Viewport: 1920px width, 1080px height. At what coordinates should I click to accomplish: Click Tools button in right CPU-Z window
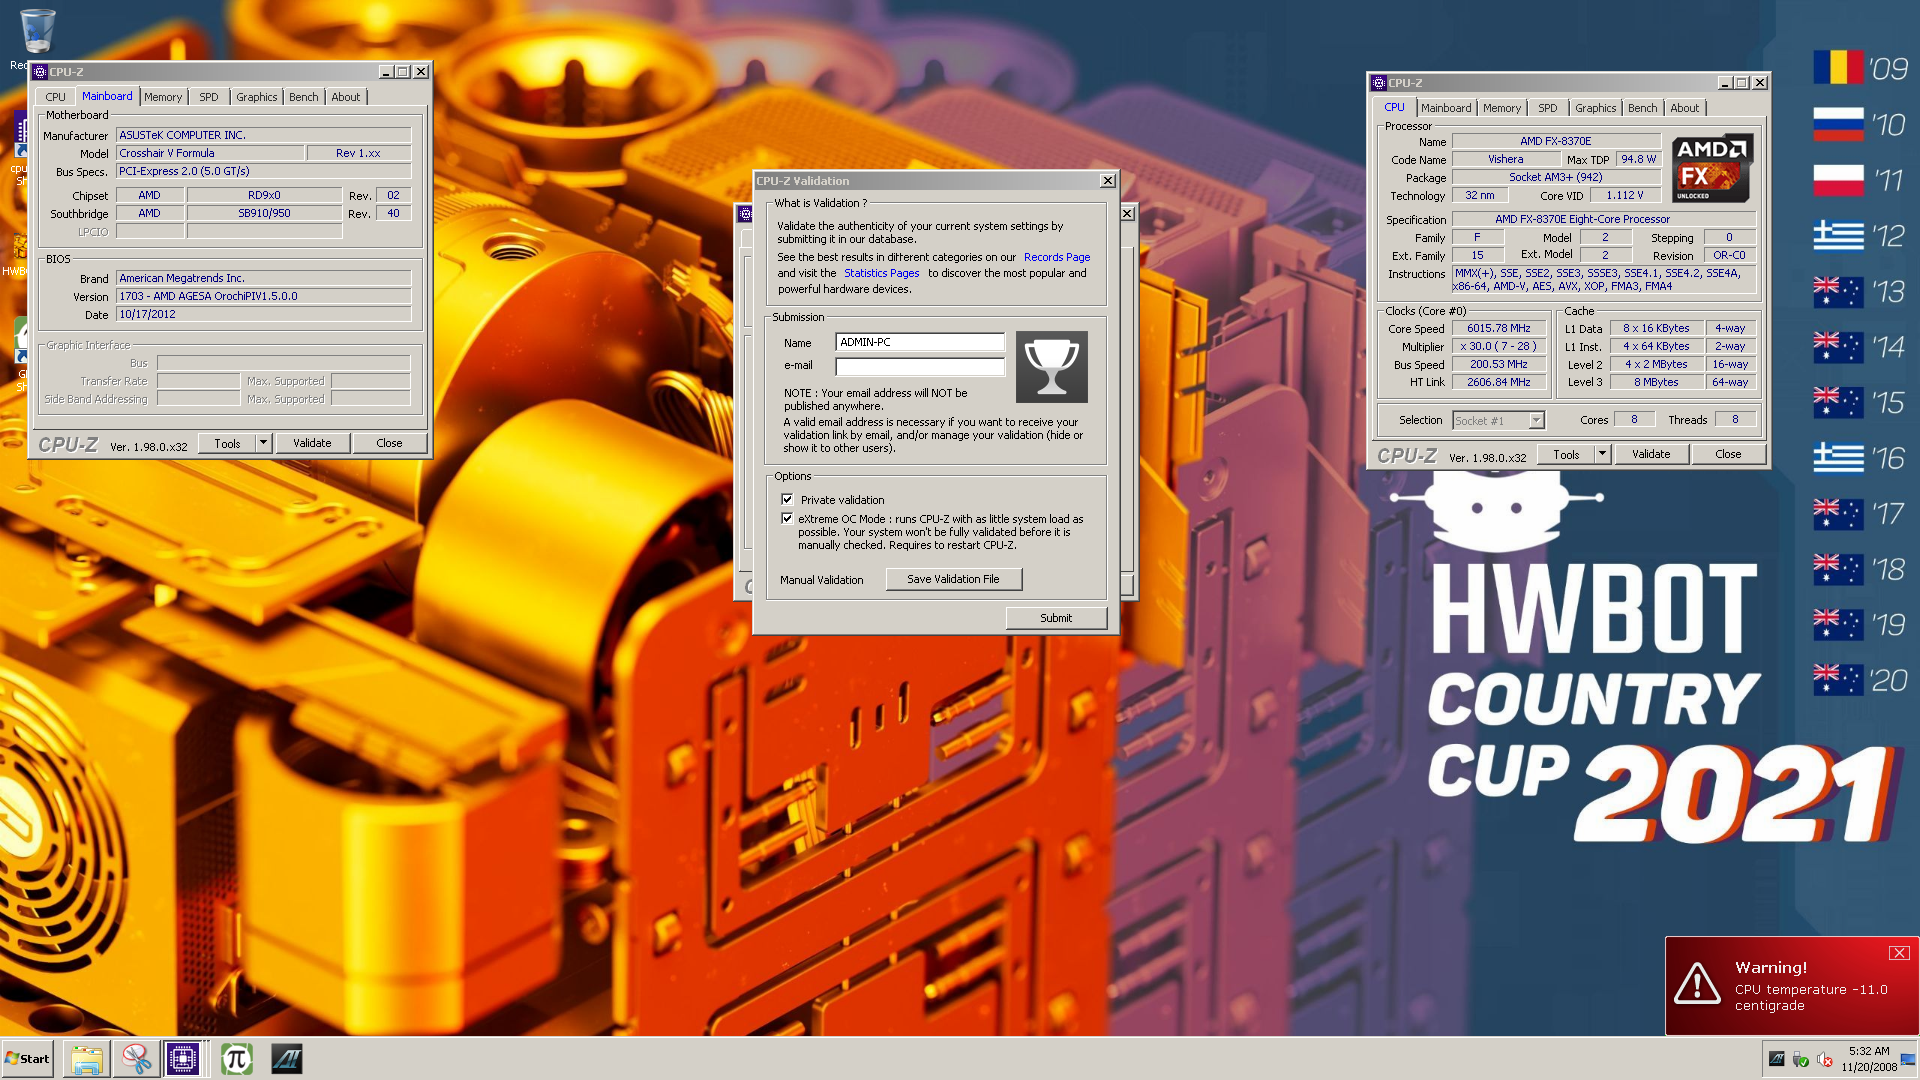coord(1566,454)
